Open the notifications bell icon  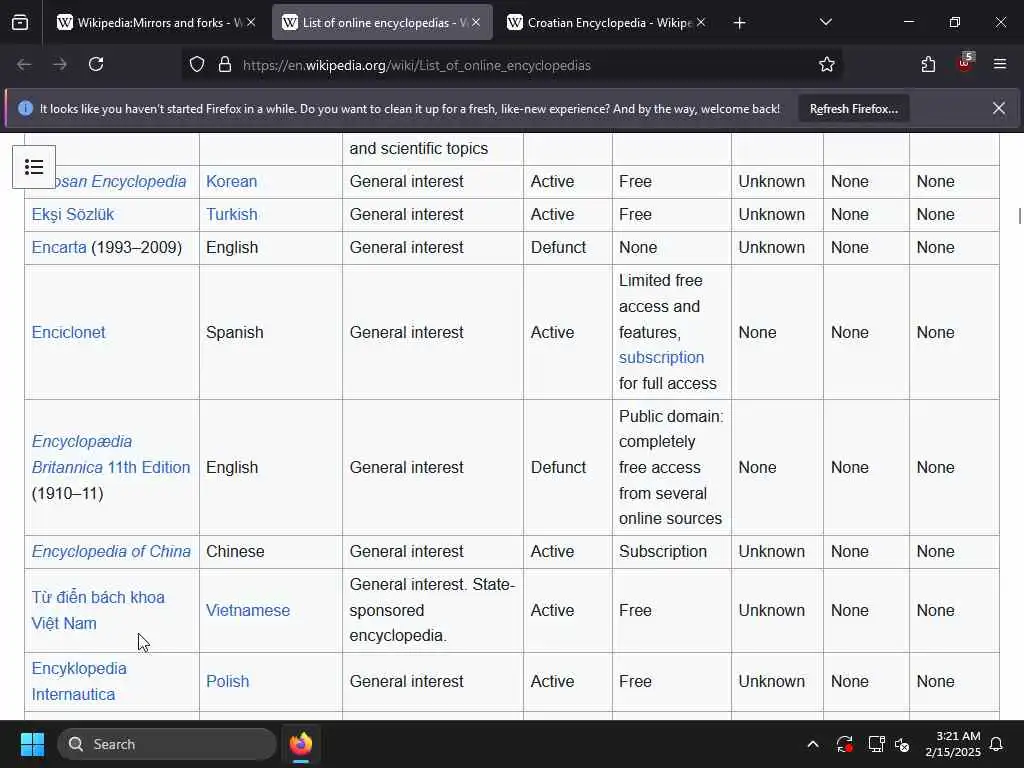(997, 744)
